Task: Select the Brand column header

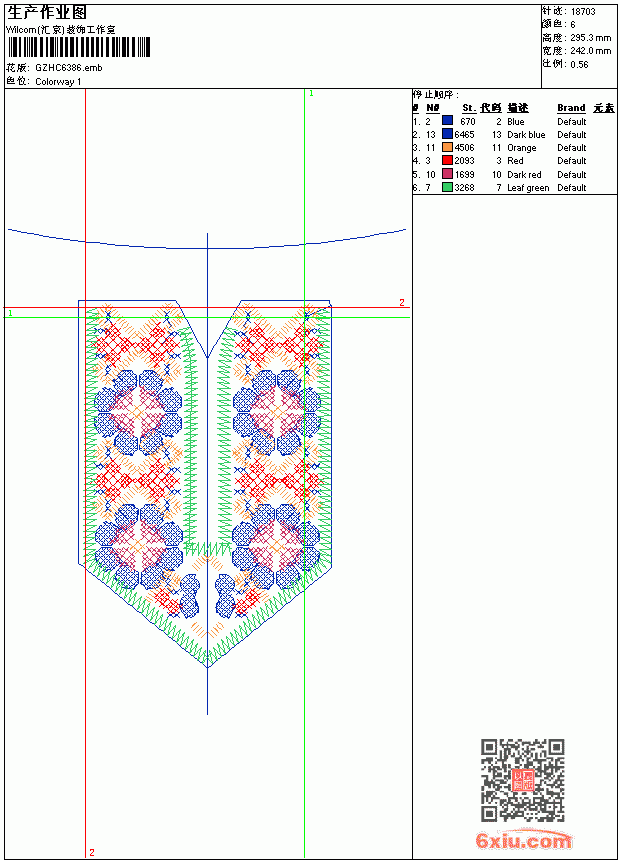Action: (x=571, y=108)
